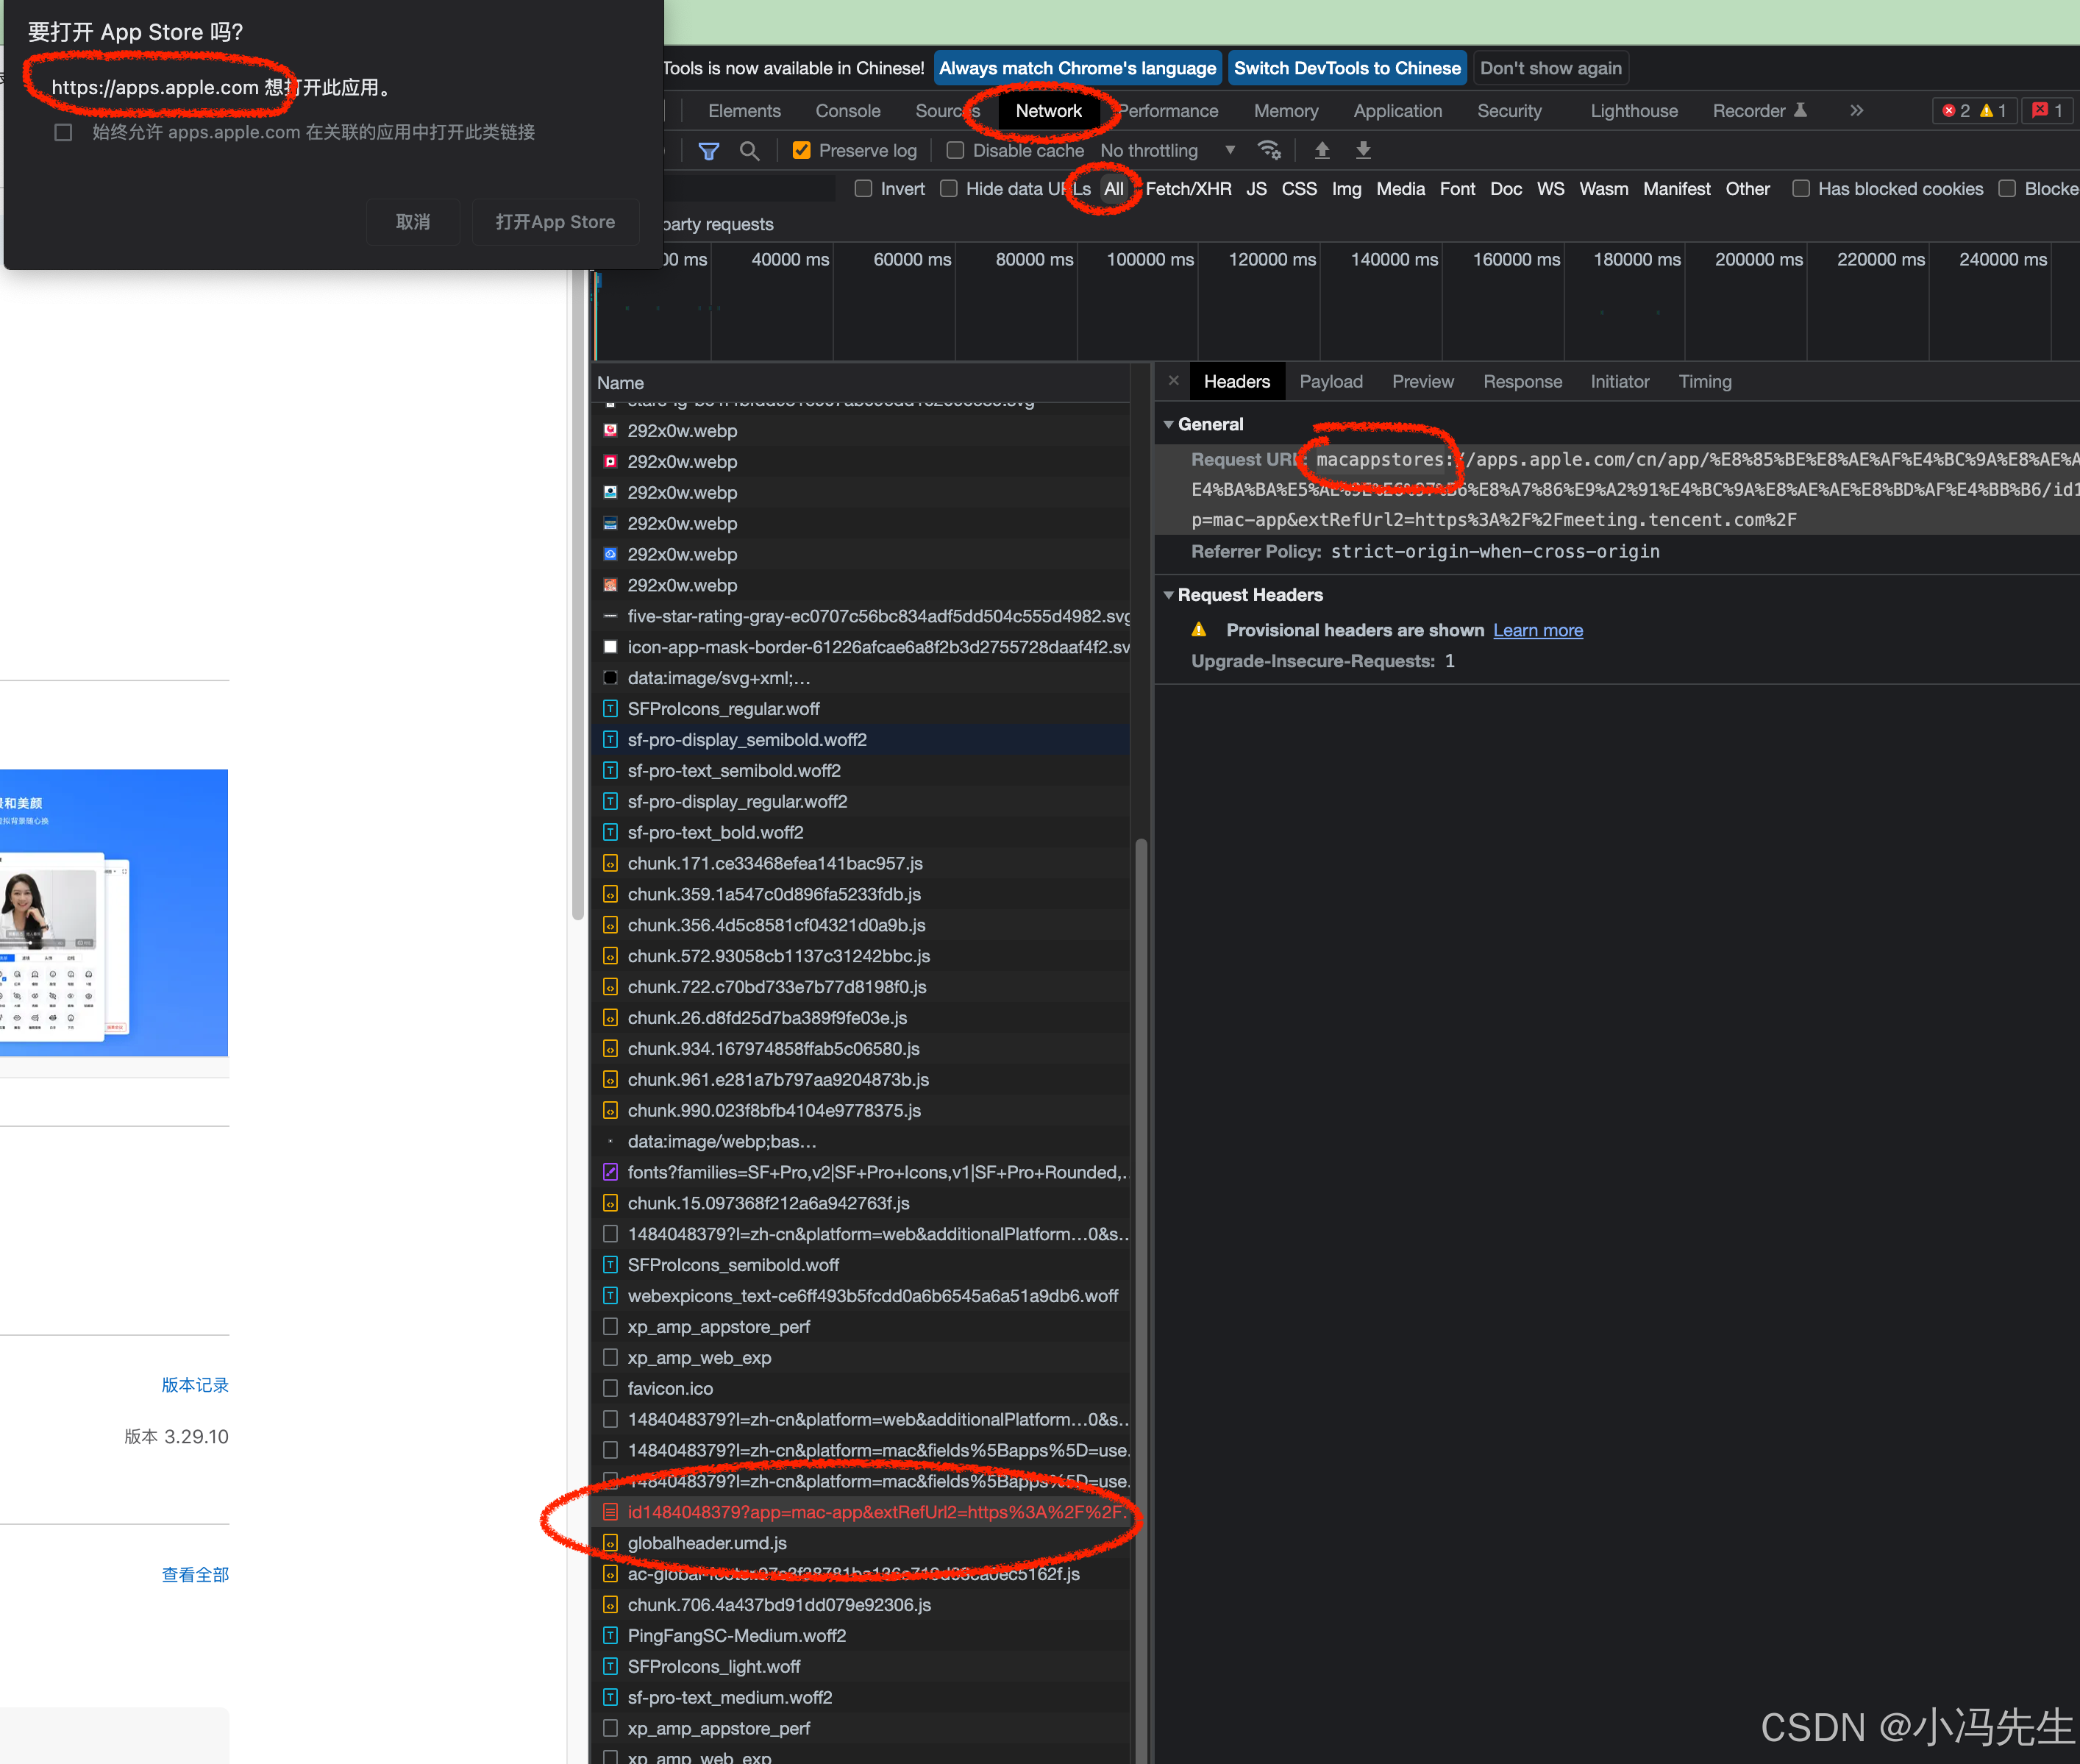Select the Fetch/XHR filter

click(1188, 189)
